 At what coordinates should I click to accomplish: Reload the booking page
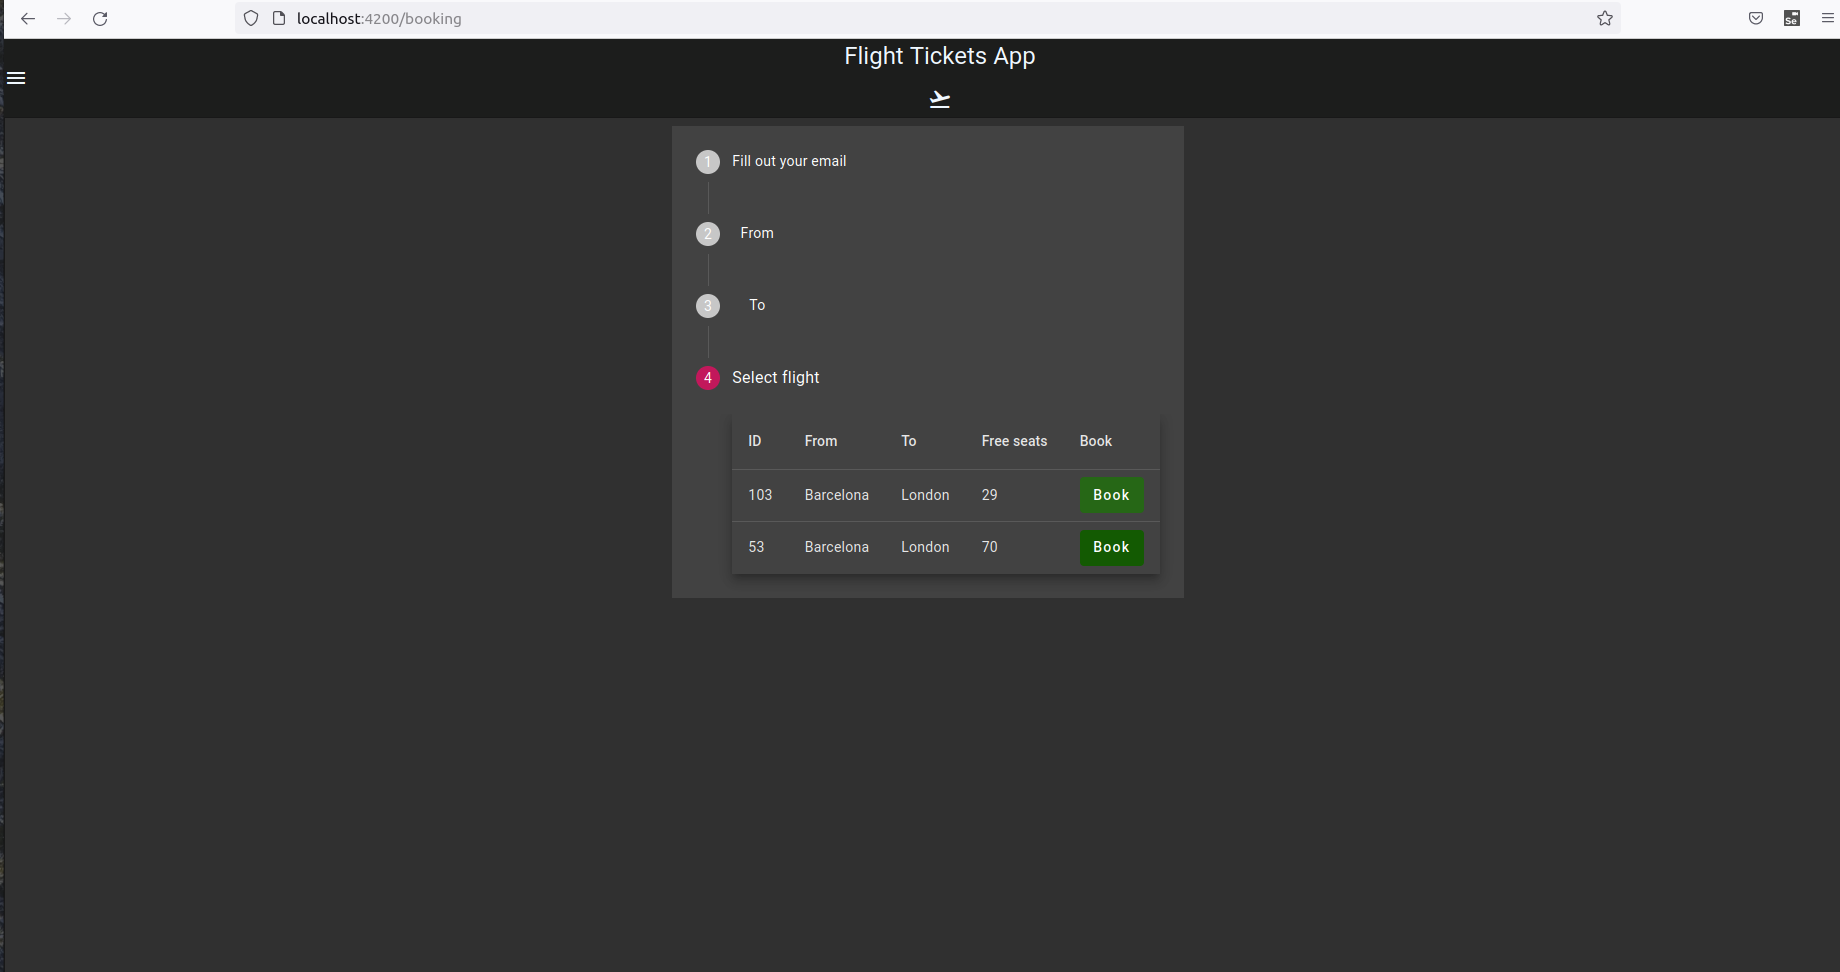[x=100, y=18]
